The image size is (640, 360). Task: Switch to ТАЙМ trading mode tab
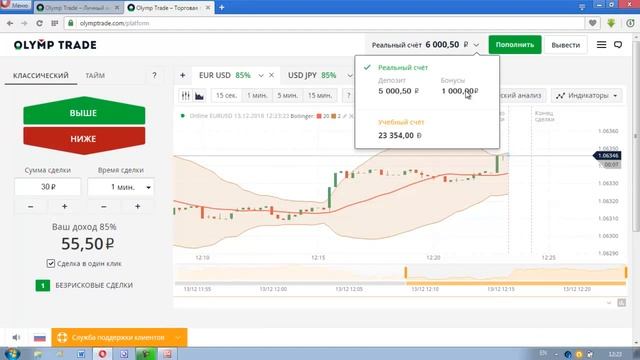(x=95, y=76)
